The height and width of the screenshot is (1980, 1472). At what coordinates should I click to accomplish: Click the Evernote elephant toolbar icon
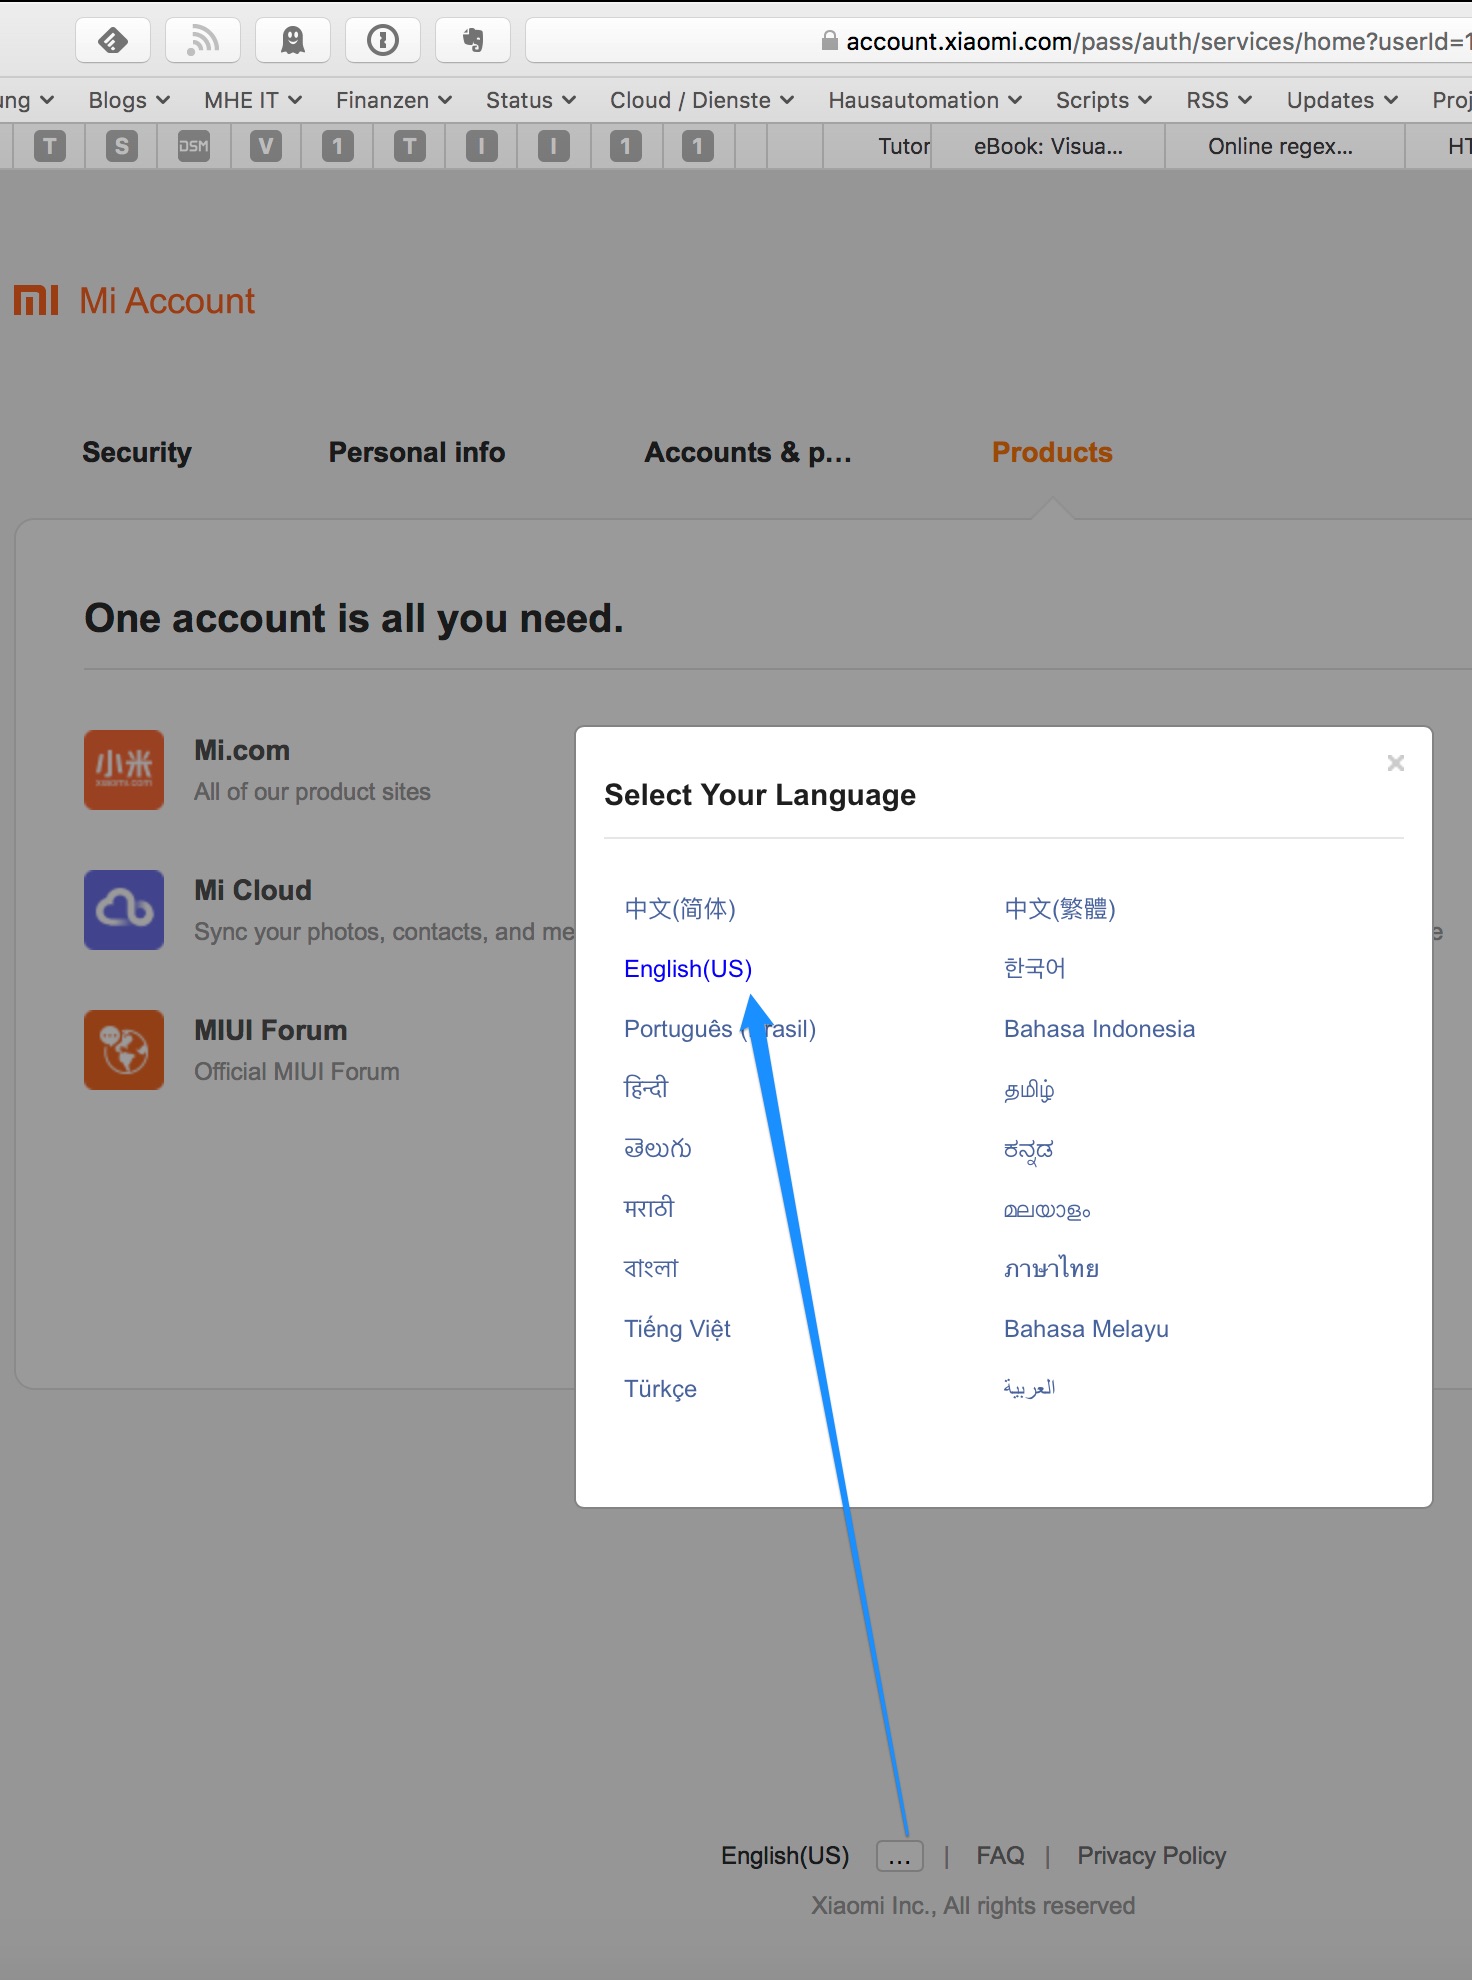(x=473, y=40)
